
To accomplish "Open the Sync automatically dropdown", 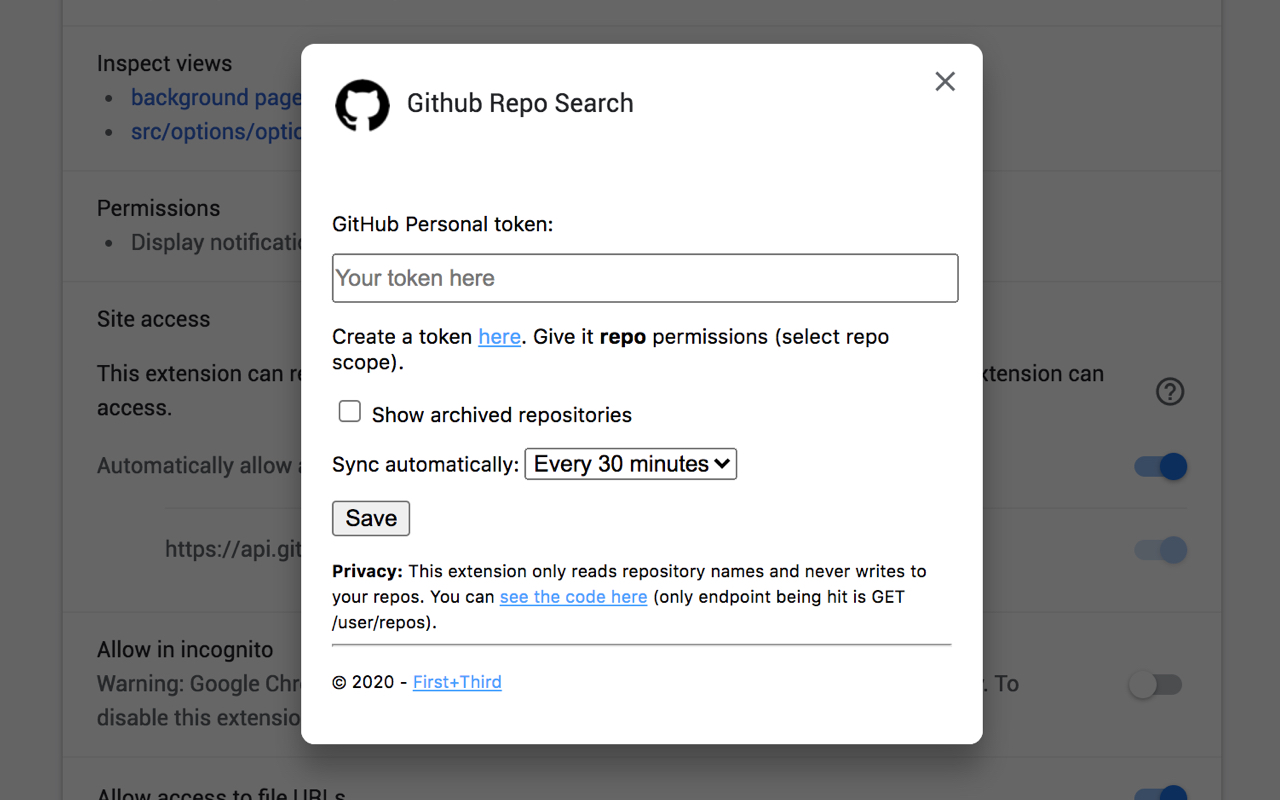I will coord(631,464).
